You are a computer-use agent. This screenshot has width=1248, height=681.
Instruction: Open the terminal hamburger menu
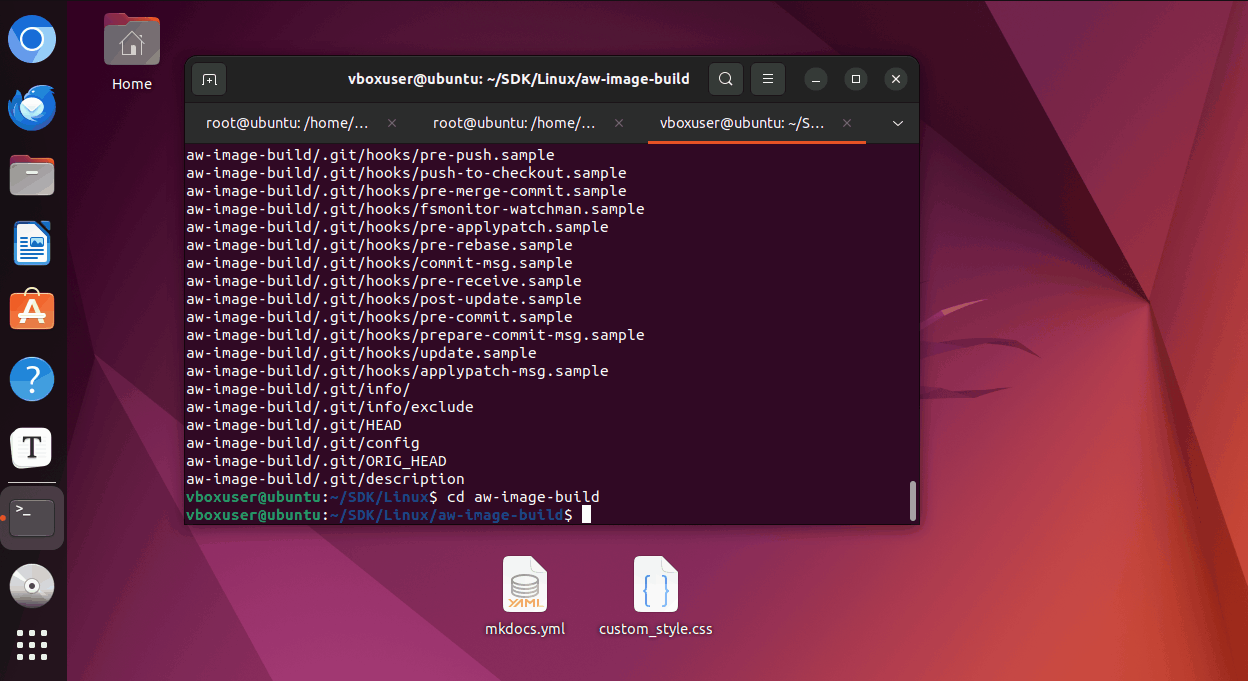(768, 79)
